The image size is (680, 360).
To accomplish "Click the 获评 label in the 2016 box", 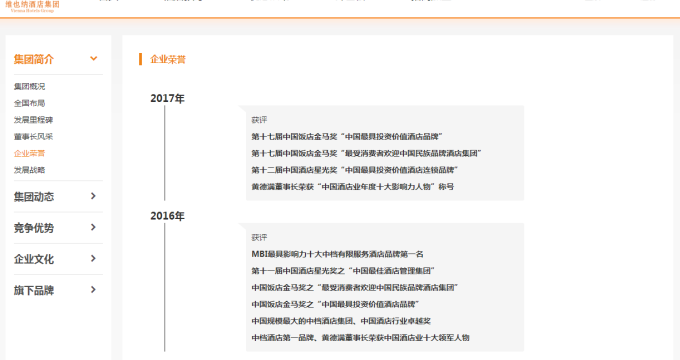I will pyautogui.click(x=259, y=237).
